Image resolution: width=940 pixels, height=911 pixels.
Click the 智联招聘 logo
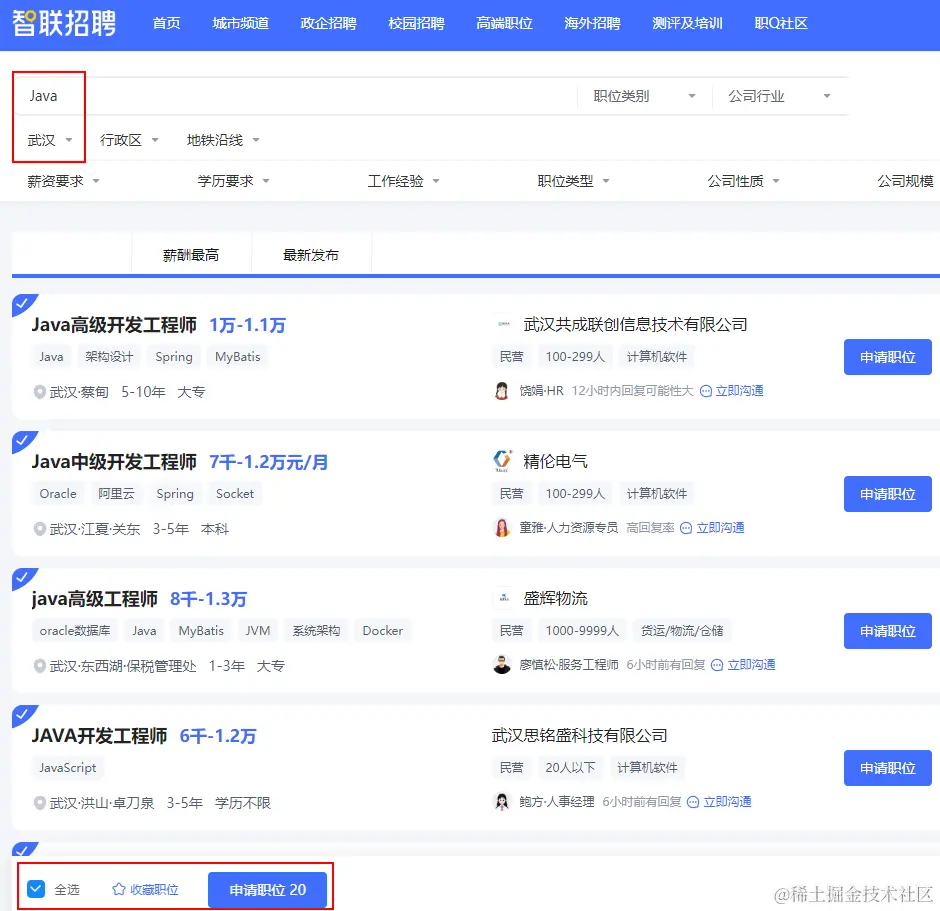coord(64,23)
